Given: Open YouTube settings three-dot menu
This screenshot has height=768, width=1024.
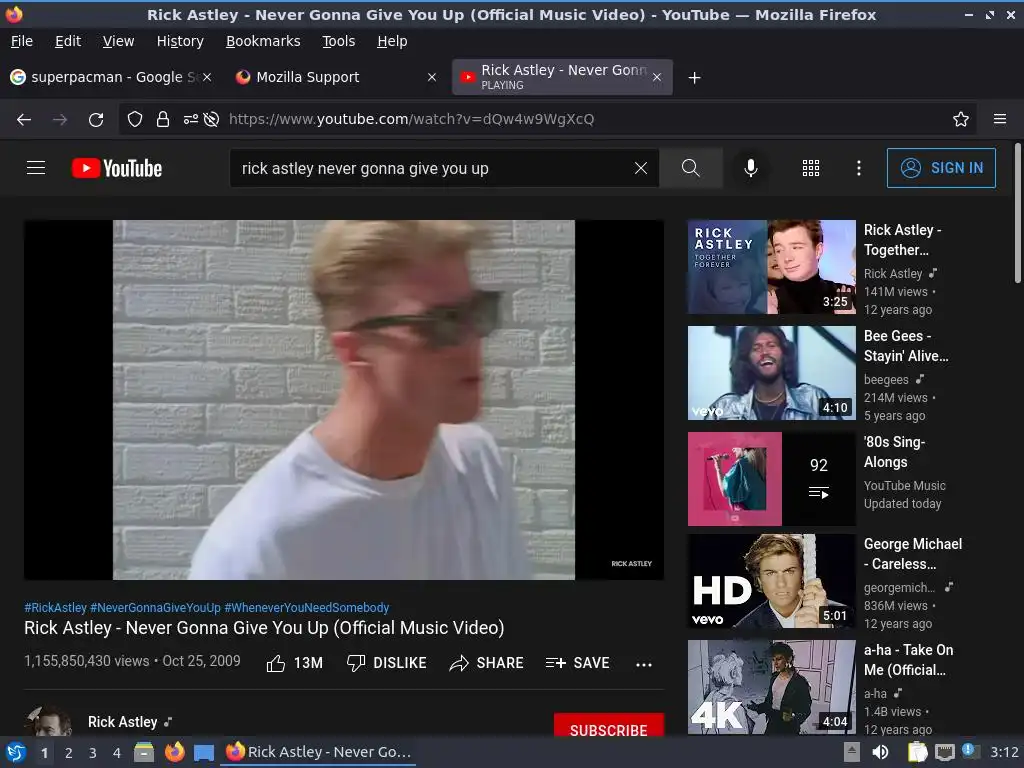Looking at the screenshot, I should pos(859,168).
